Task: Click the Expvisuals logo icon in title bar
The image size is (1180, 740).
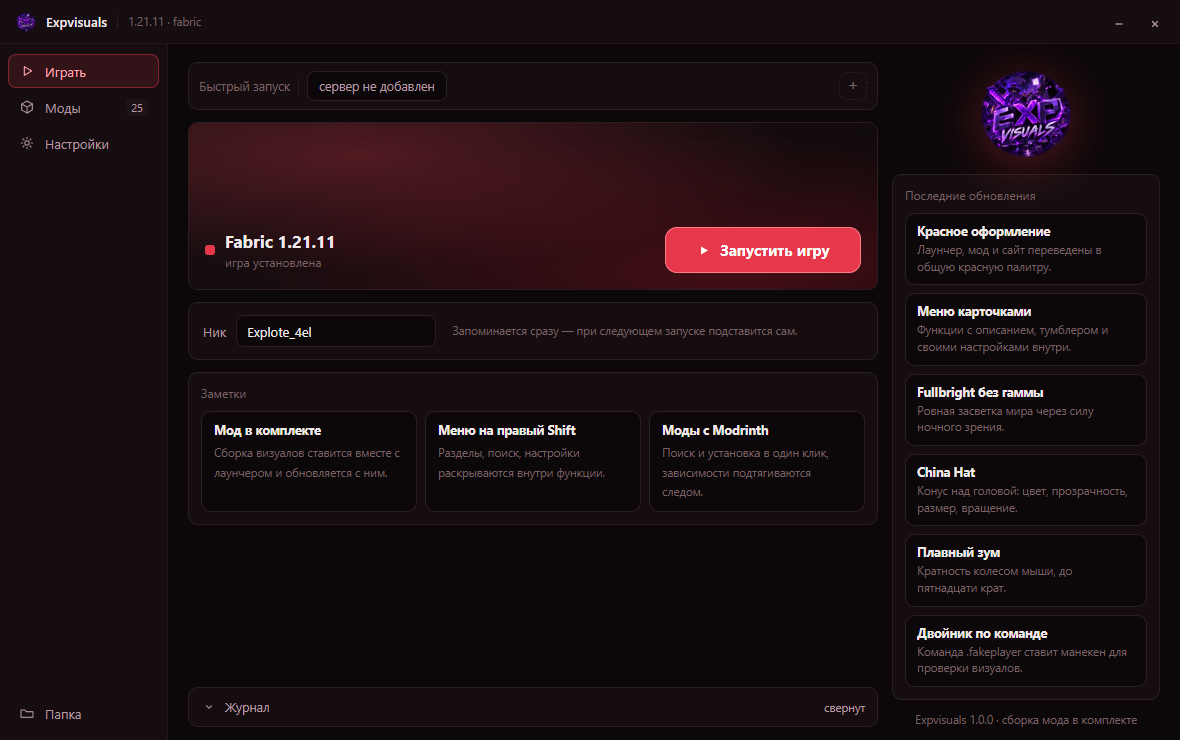Action: [x=26, y=22]
